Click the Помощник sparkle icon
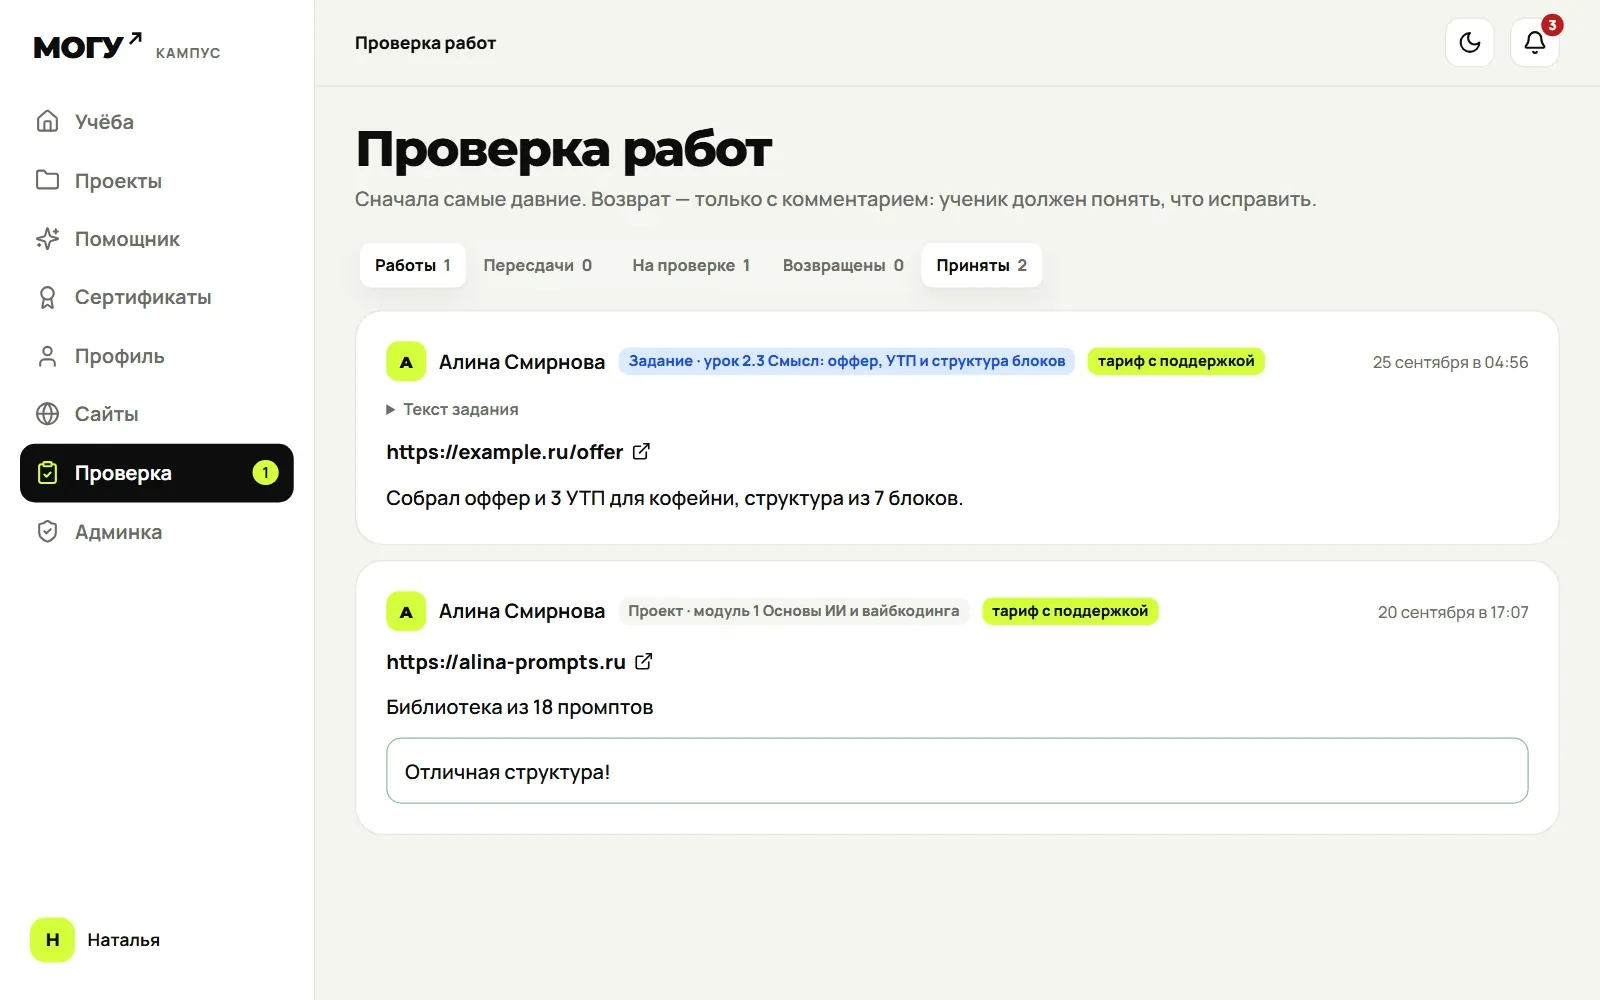 pos(47,238)
